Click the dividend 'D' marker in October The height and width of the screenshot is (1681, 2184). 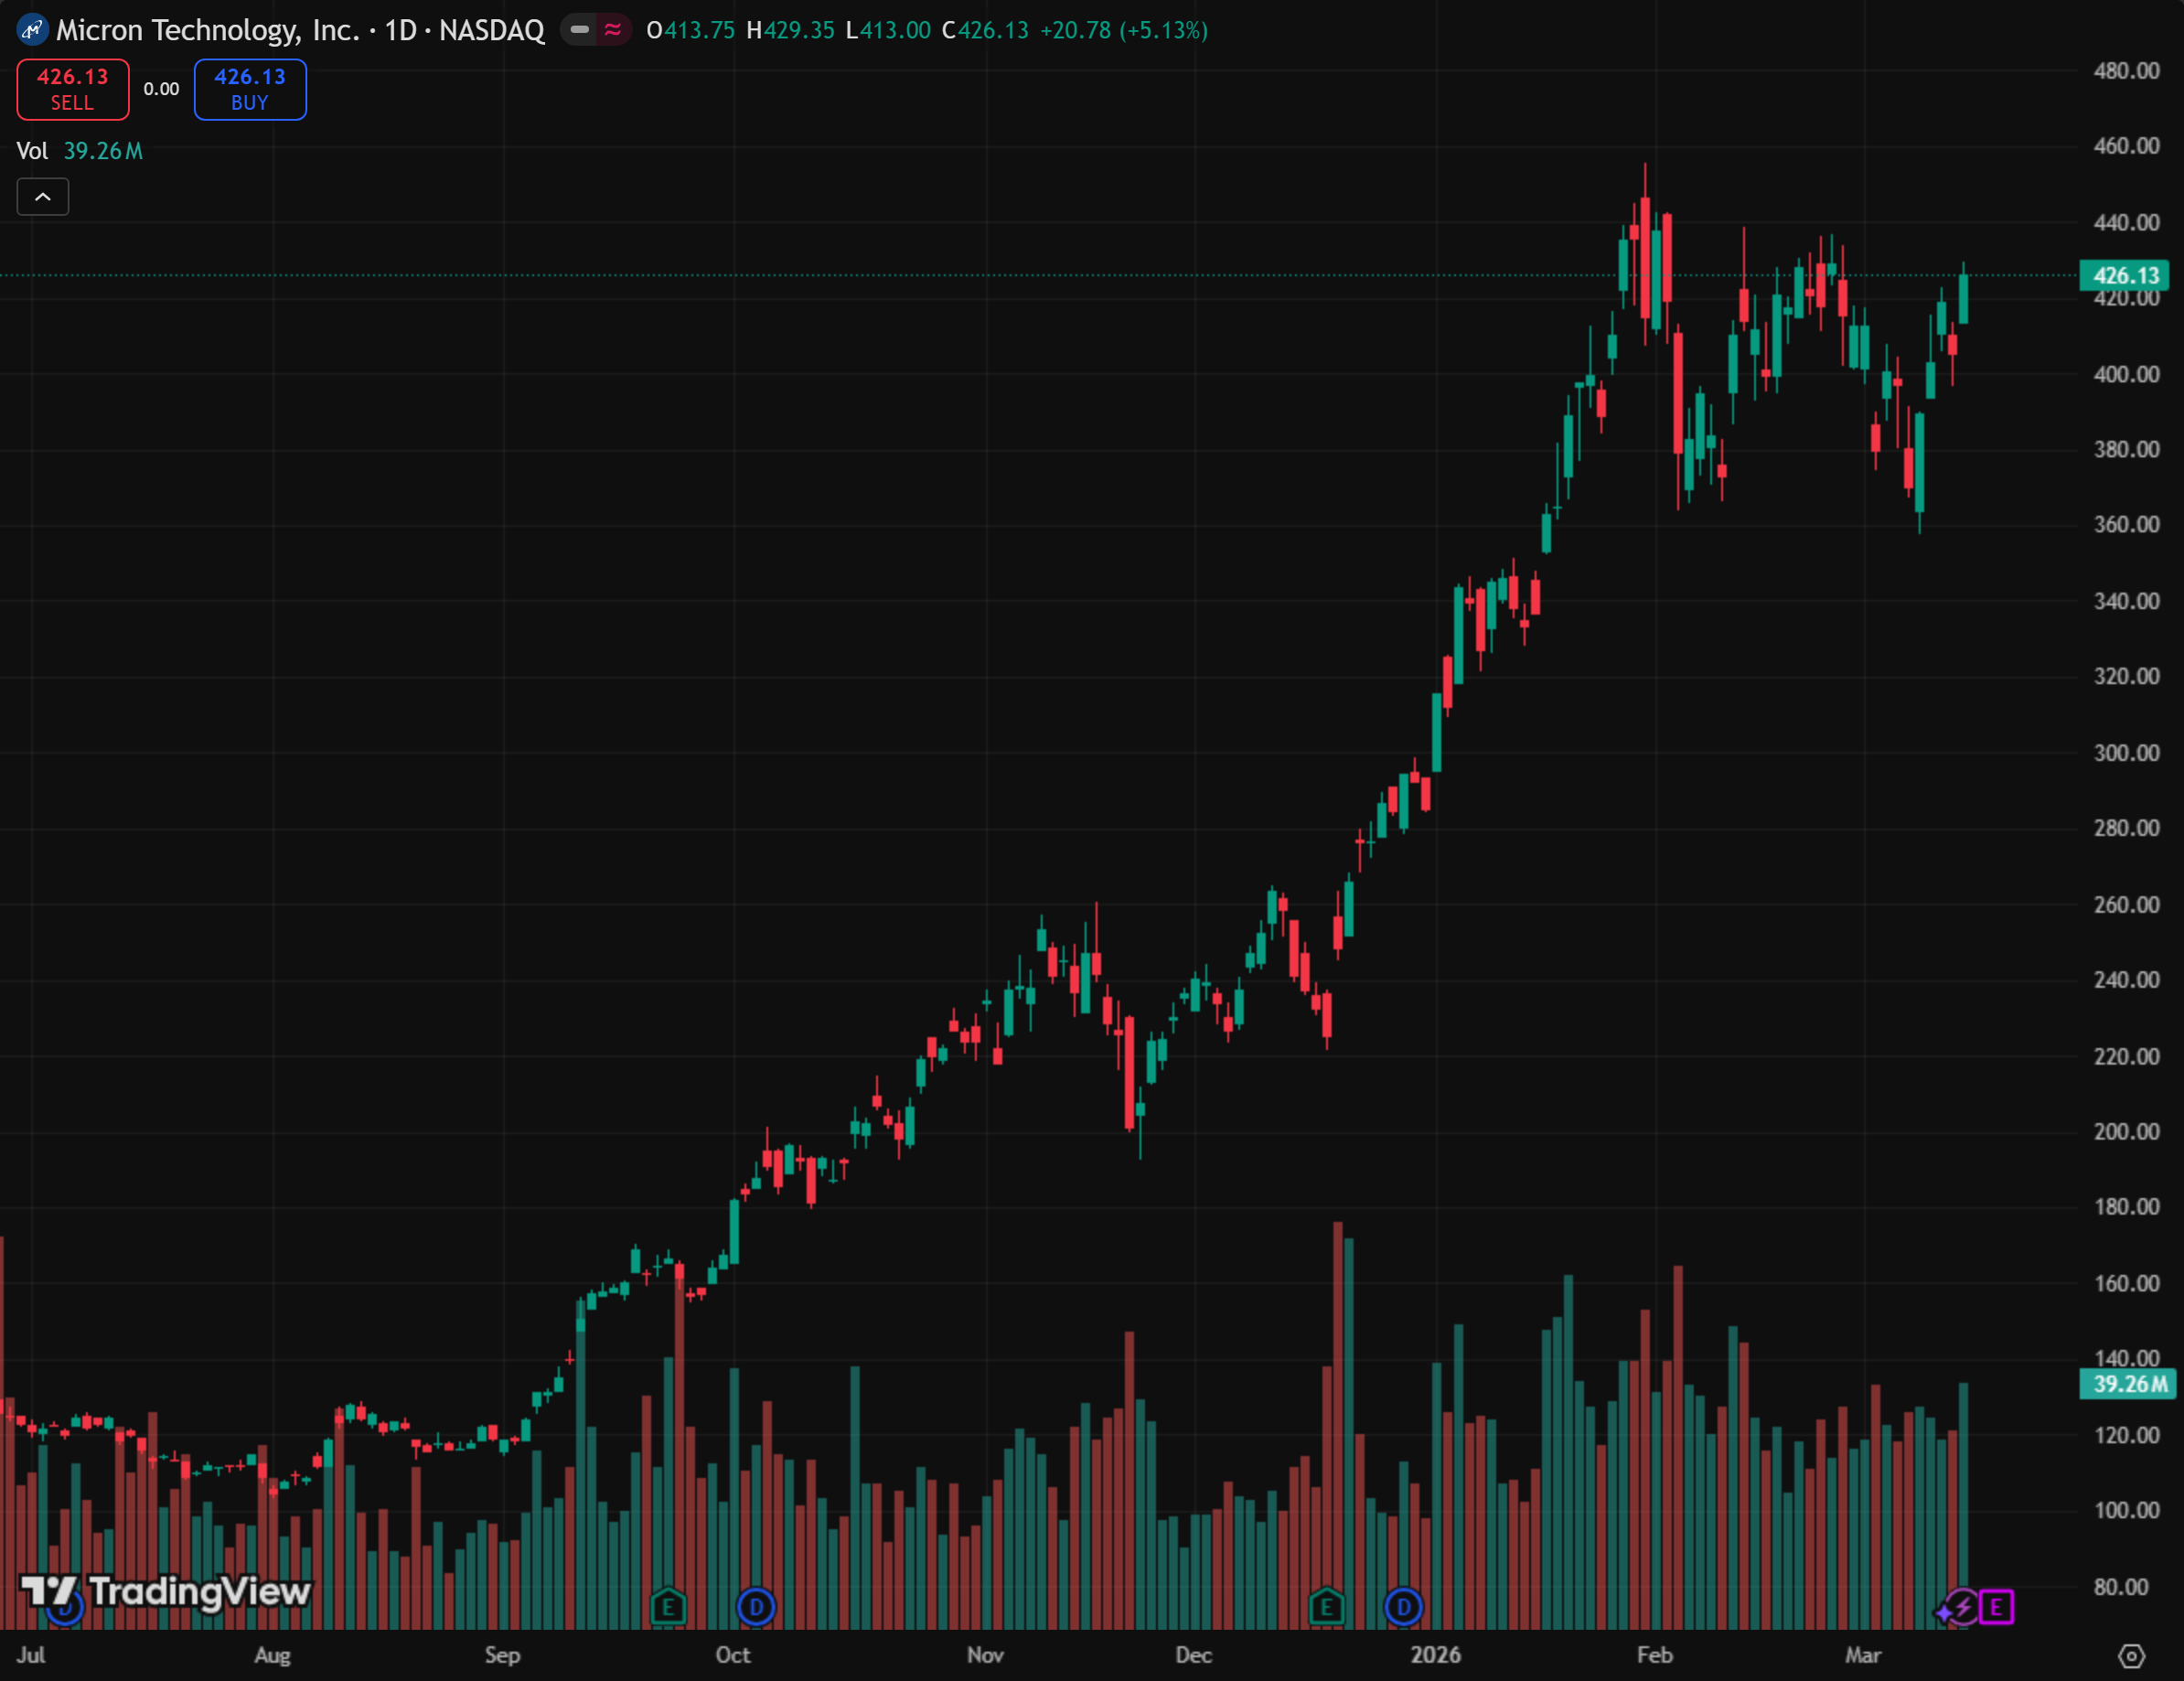[x=756, y=1607]
